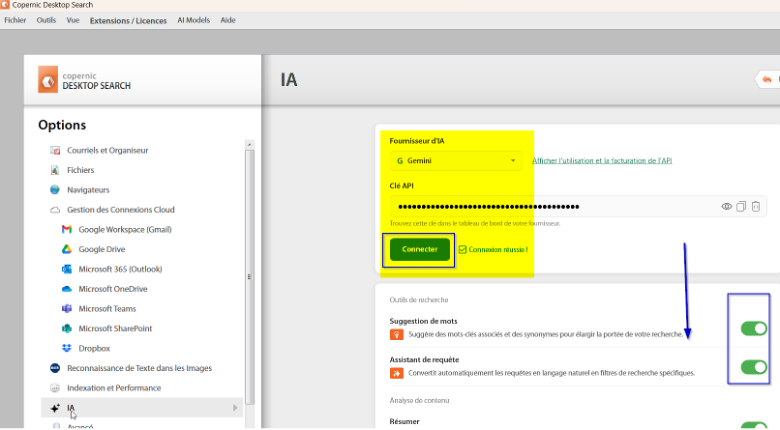Open the Aide menu

[x=228, y=20]
